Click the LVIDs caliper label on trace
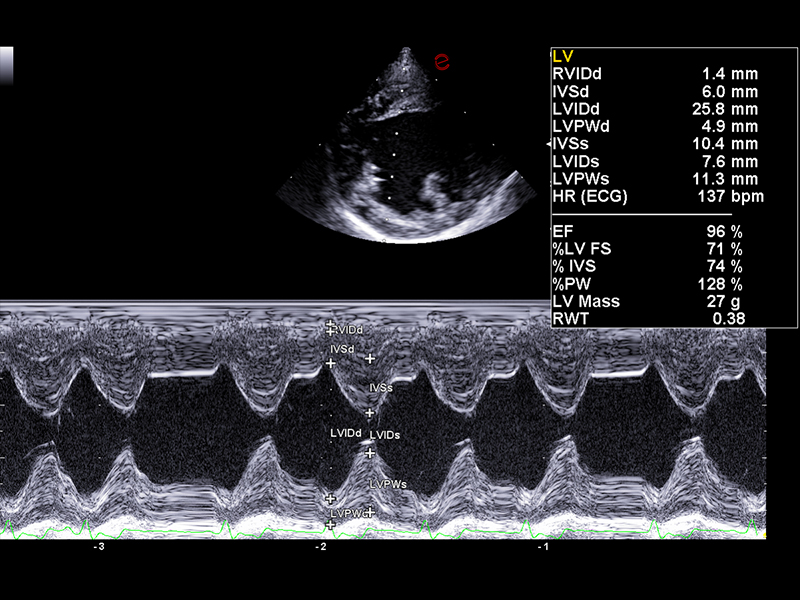800x600 pixels. coord(385,435)
